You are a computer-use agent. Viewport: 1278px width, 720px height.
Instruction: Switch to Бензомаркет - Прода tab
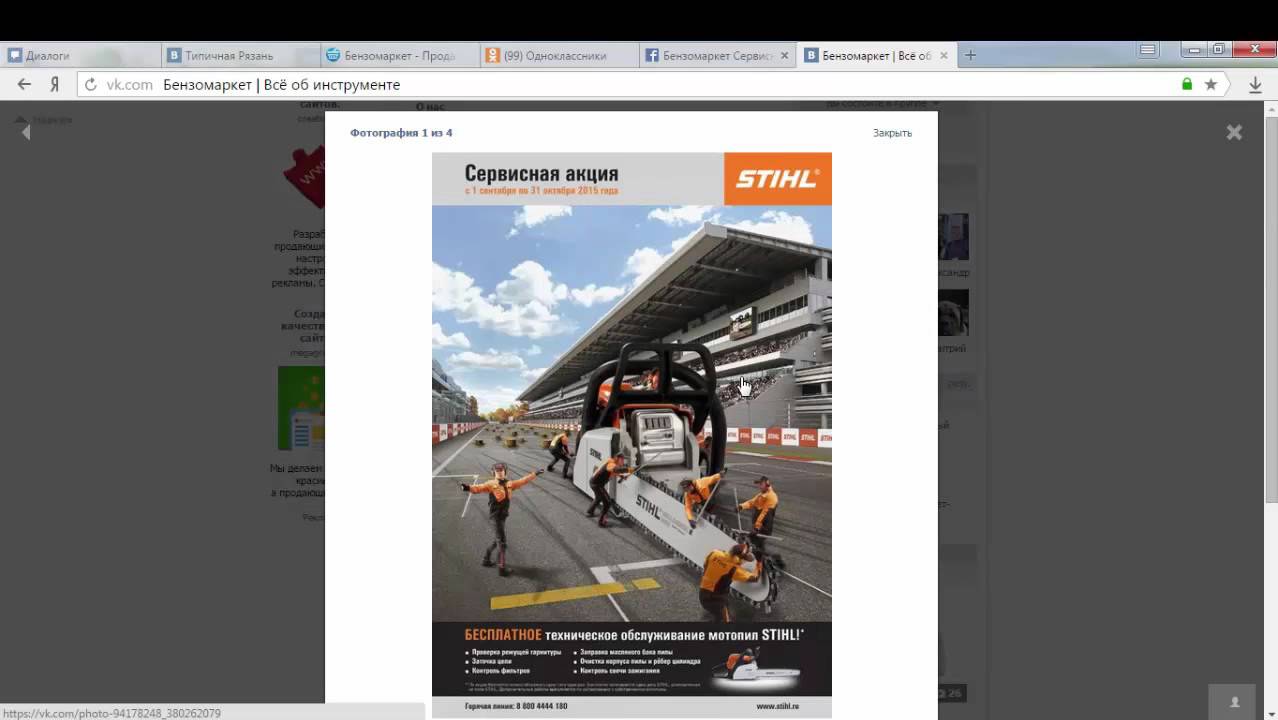tap(400, 56)
